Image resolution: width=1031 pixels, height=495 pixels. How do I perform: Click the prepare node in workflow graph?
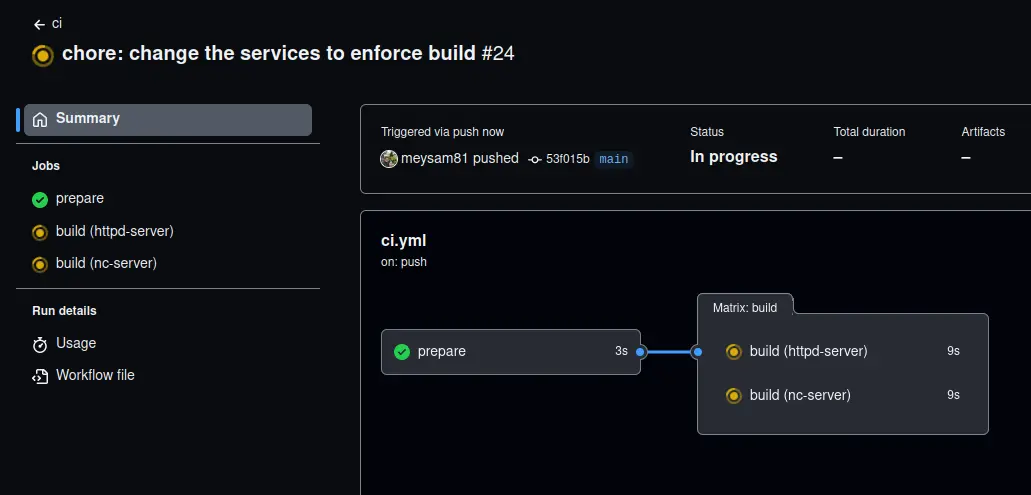click(510, 352)
